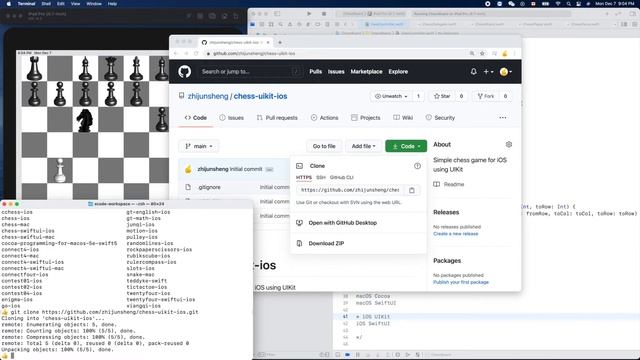The width and height of the screenshot is (640, 360).
Task: Open macOS Spotlight search icon
Action: (568, 4)
